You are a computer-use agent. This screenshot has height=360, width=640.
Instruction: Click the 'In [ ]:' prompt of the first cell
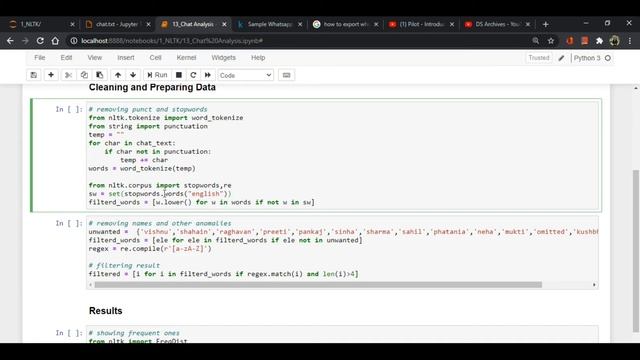(x=69, y=109)
